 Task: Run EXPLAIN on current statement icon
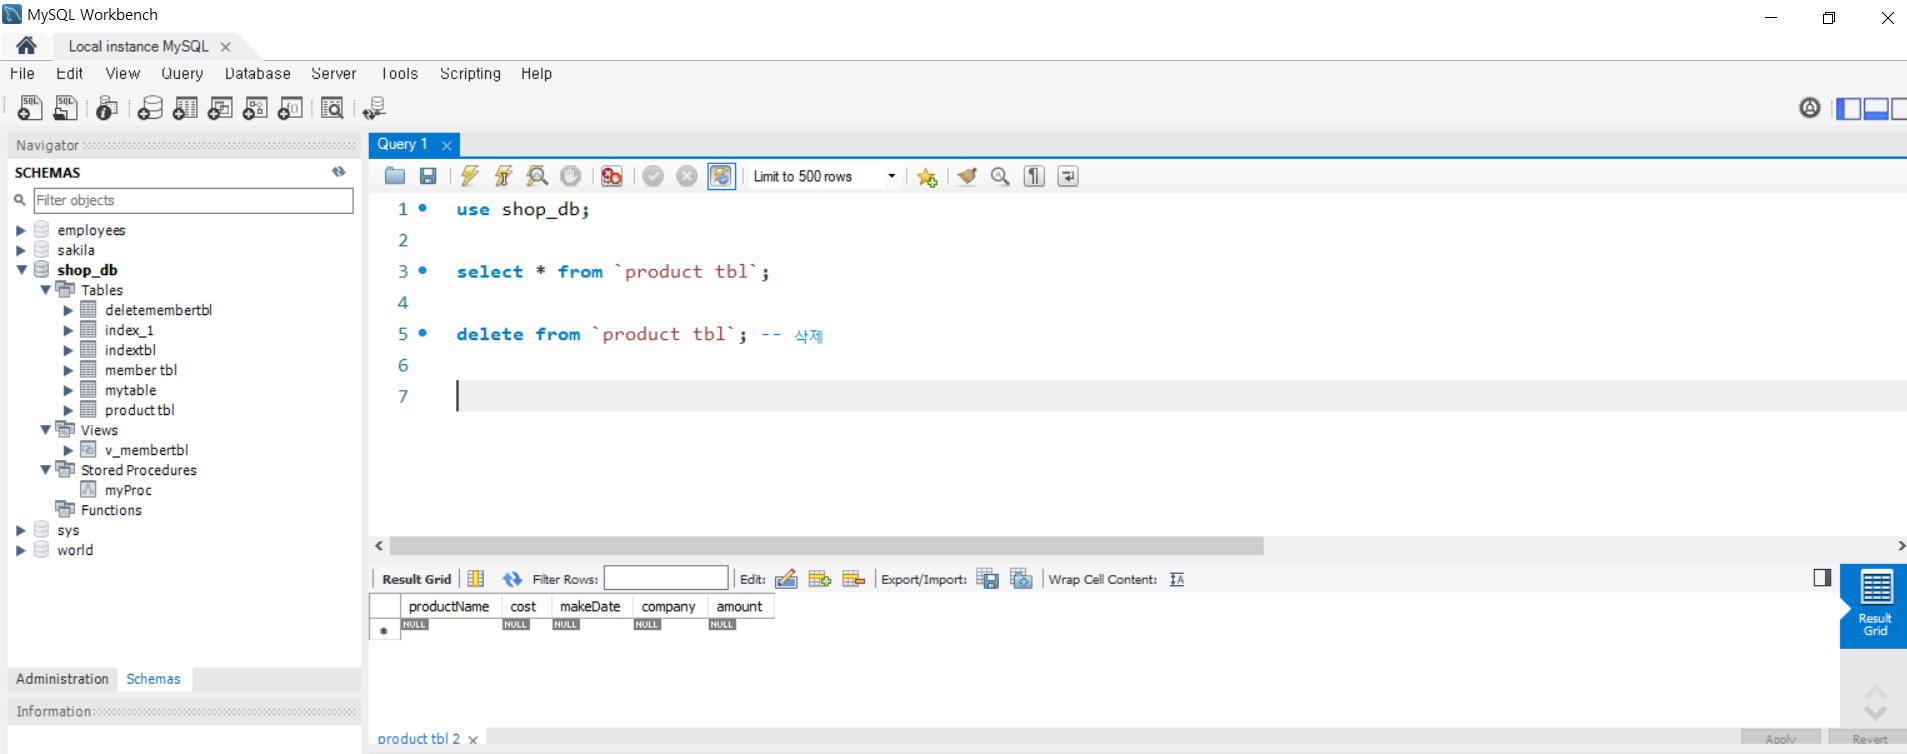click(x=537, y=176)
